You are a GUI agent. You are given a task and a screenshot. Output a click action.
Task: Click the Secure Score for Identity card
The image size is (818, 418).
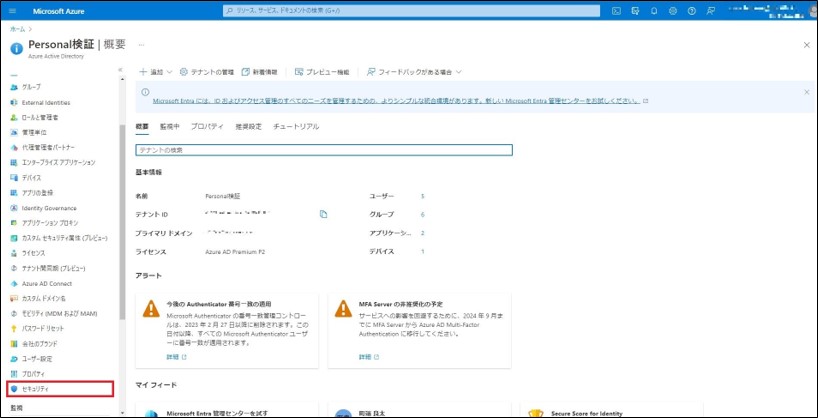coord(610,410)
